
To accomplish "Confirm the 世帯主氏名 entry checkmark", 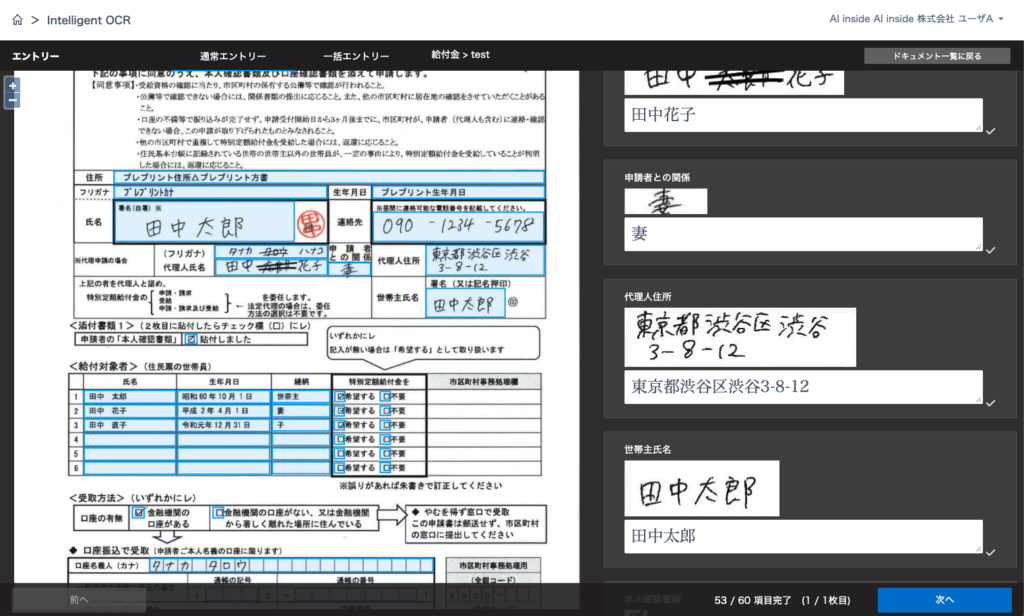I will (x=991, y=552).
